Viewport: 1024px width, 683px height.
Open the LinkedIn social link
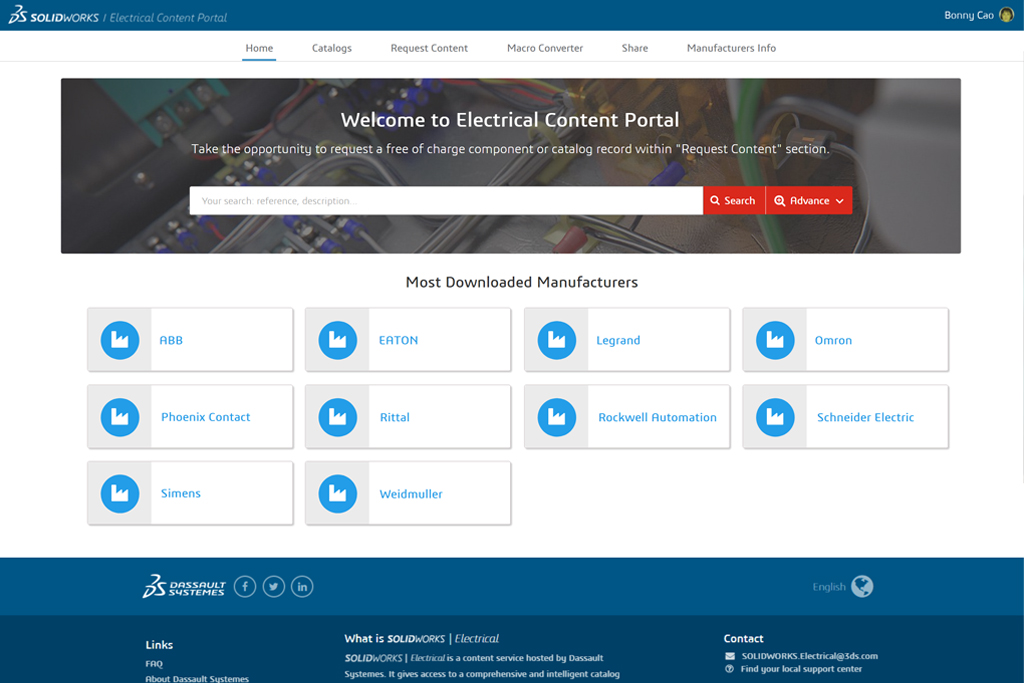click(x=302, y=586)
